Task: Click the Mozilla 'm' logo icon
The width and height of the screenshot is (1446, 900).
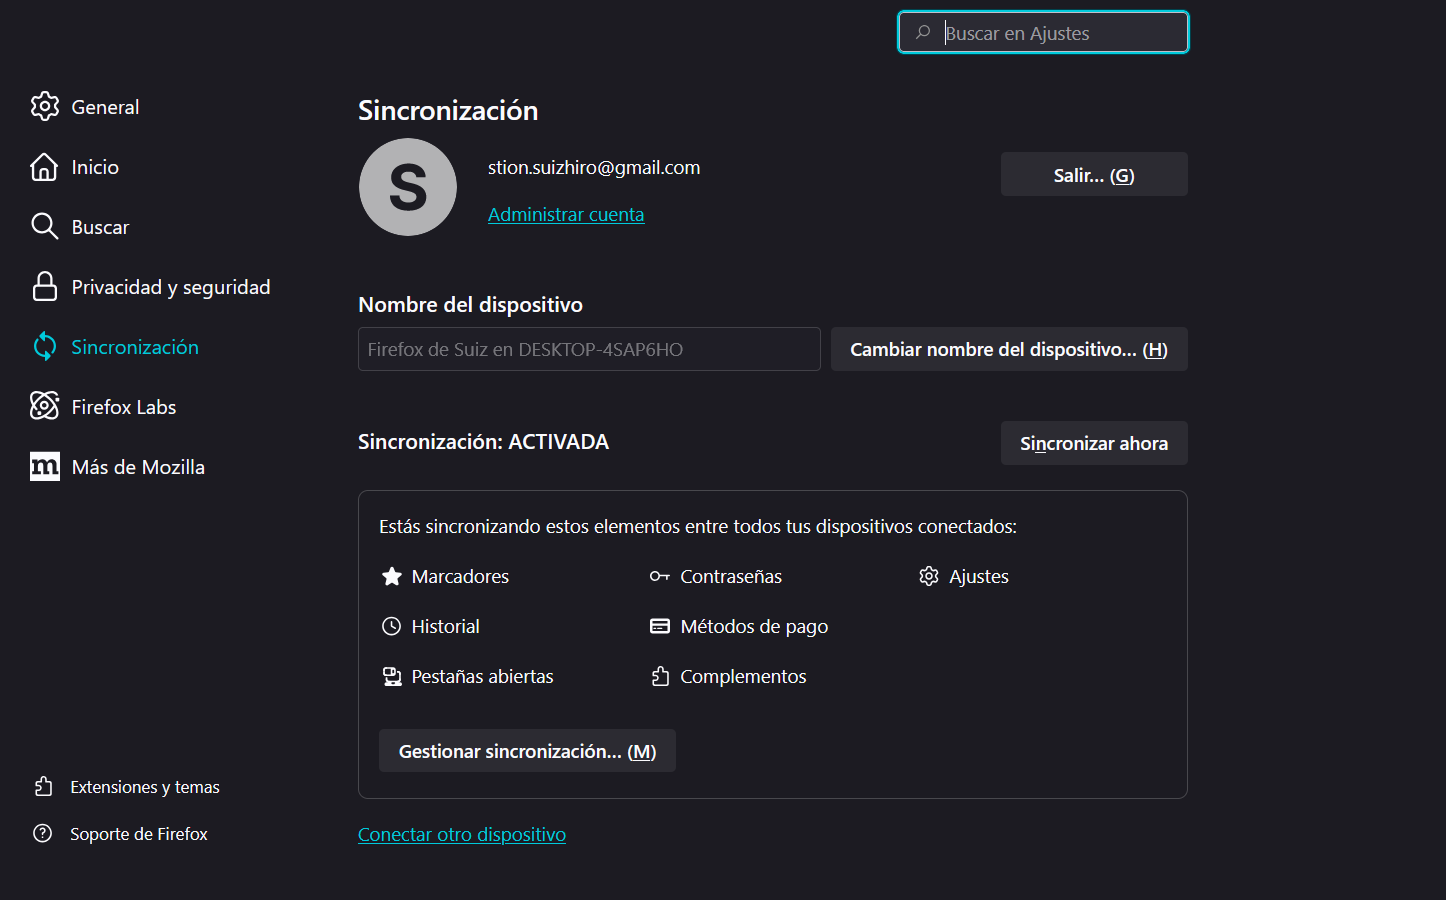Action: pyautogui.click(x=45, y=466)
